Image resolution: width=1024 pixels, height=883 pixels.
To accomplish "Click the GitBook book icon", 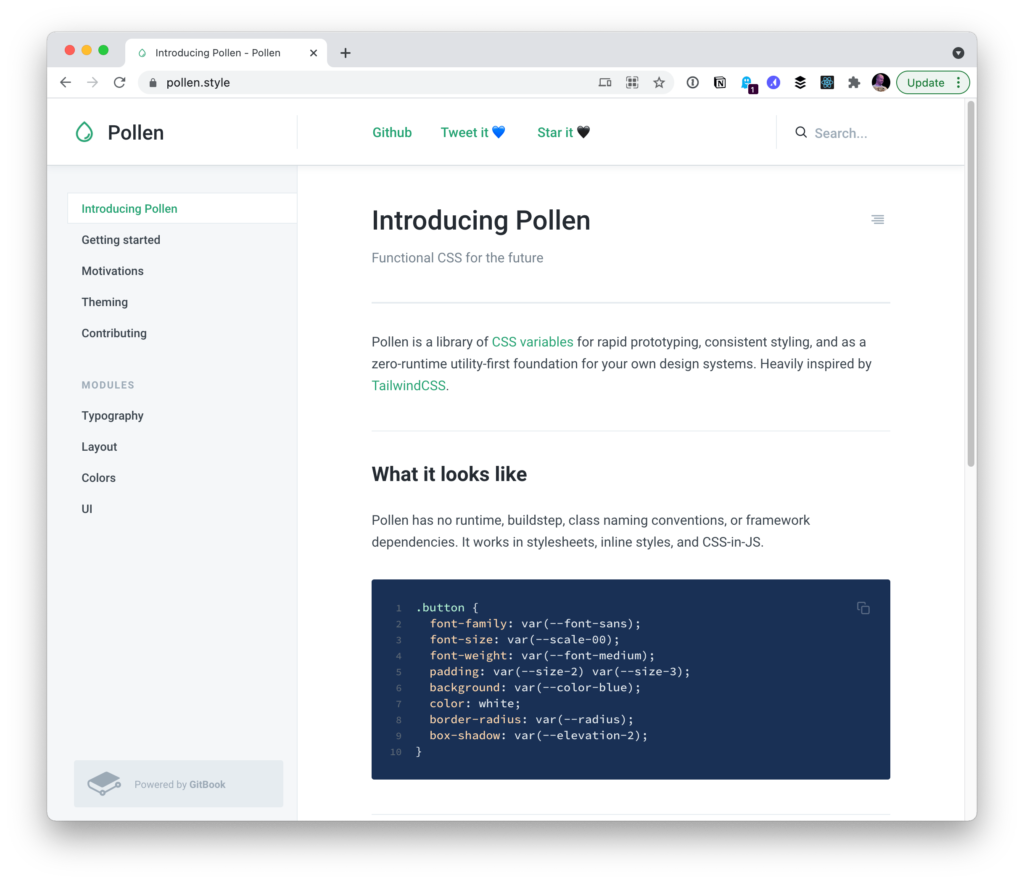I will (x=104, y=783).
